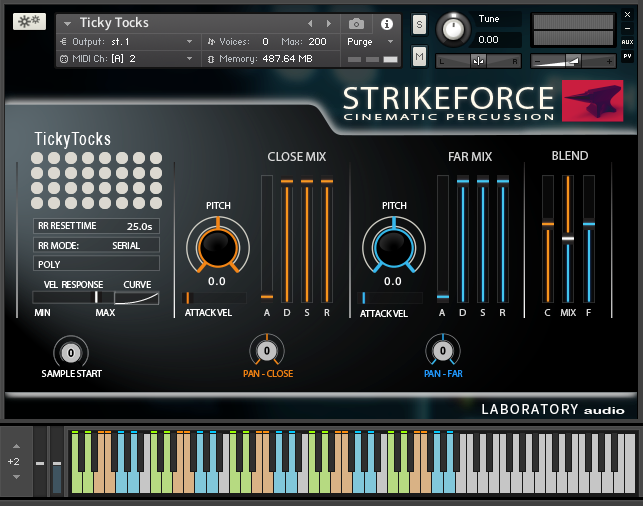Adjust Far Mix Release (R) fader
This screenshot has height=506, width=643.
coord(503,181)
